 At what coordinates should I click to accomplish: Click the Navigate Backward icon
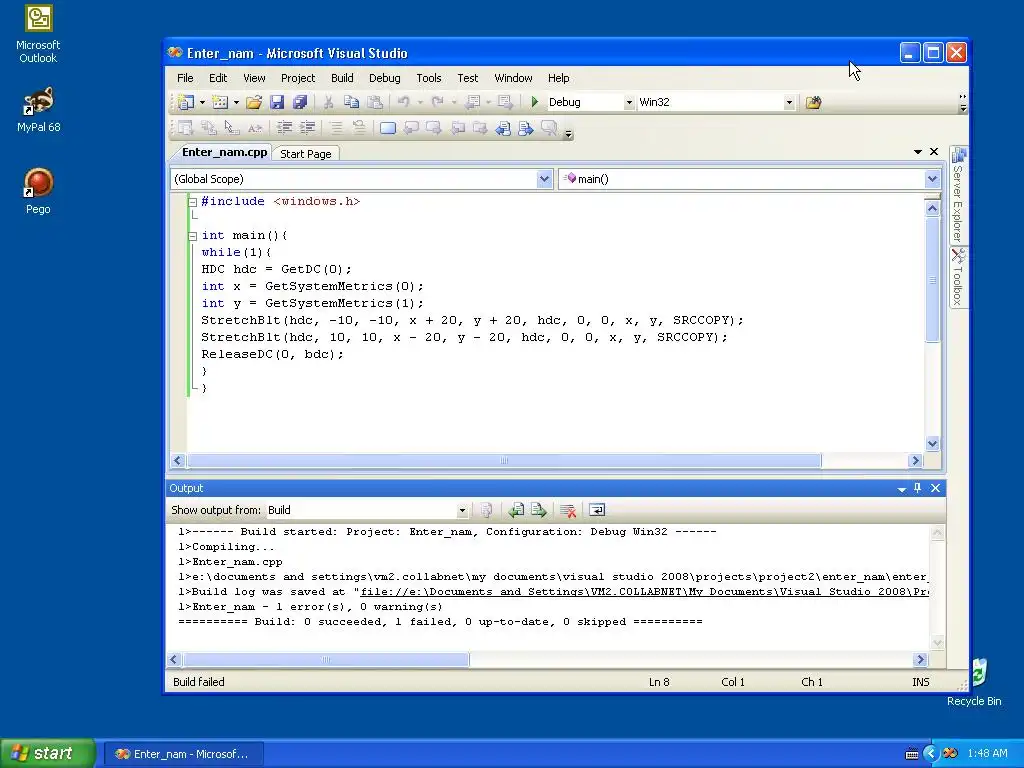[472, 103]
